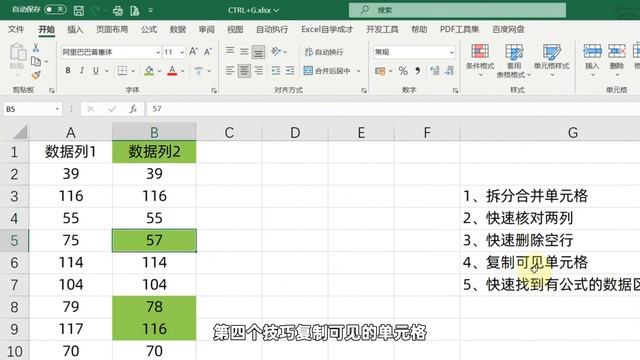Click the Cut scissors icon
Viewport: 640px width, 360px height.
(x=36, y=48)
